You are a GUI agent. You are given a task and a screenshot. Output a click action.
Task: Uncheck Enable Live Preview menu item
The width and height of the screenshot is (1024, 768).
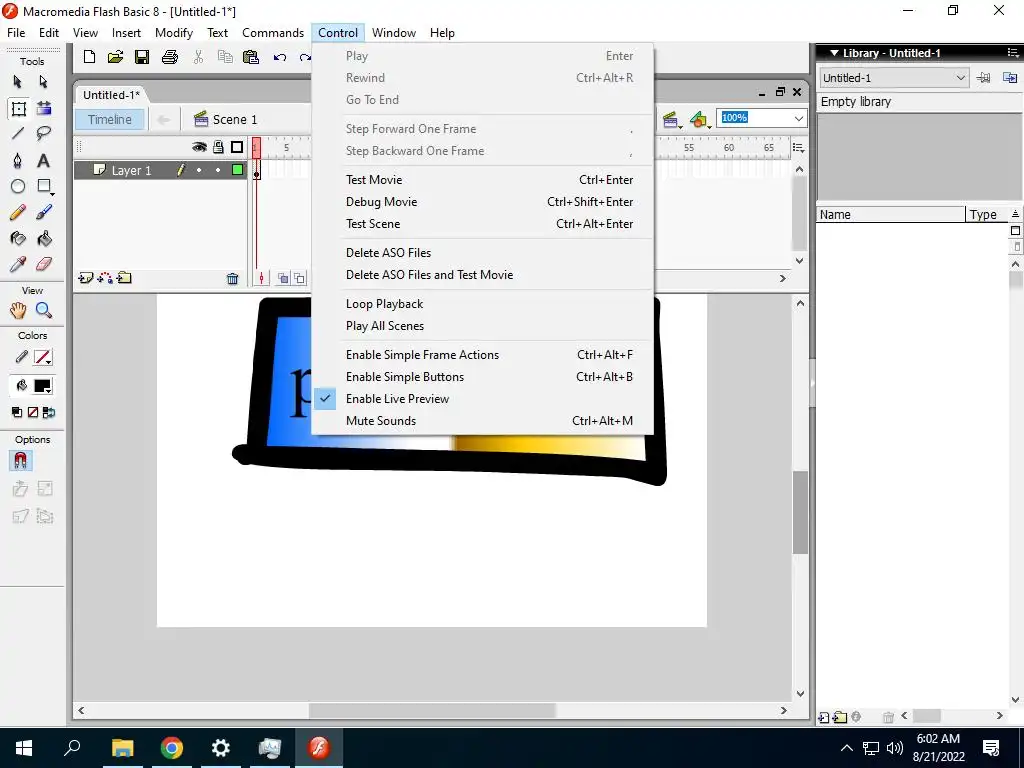coord(483,399)
